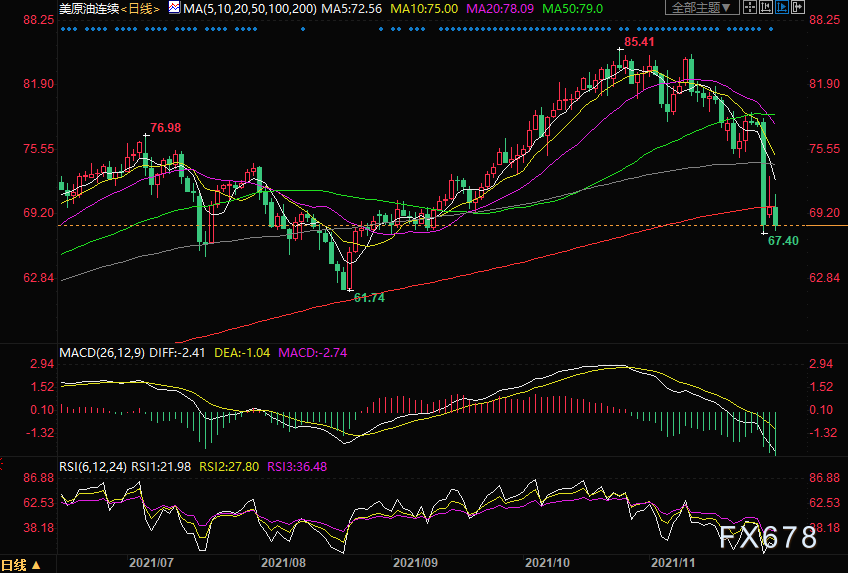
Task: Click the MA indicator chart icon
Action: (x=174, y=8)
